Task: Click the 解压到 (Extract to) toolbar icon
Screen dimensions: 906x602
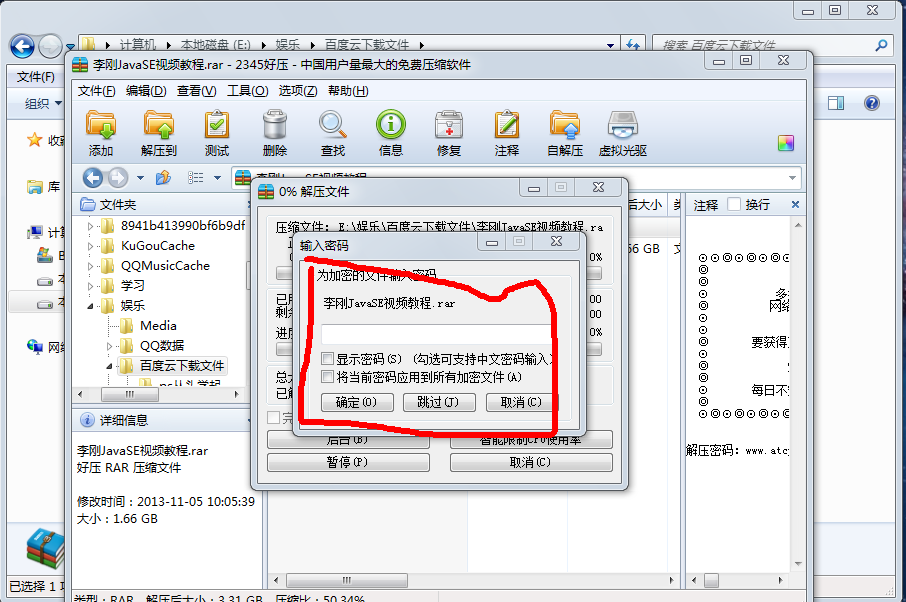Action: (x=158, y=133)
